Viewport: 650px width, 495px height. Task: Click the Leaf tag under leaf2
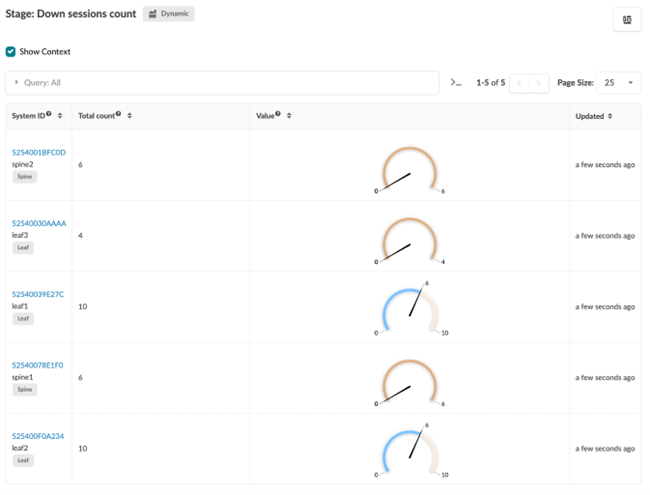pos(23,460)
